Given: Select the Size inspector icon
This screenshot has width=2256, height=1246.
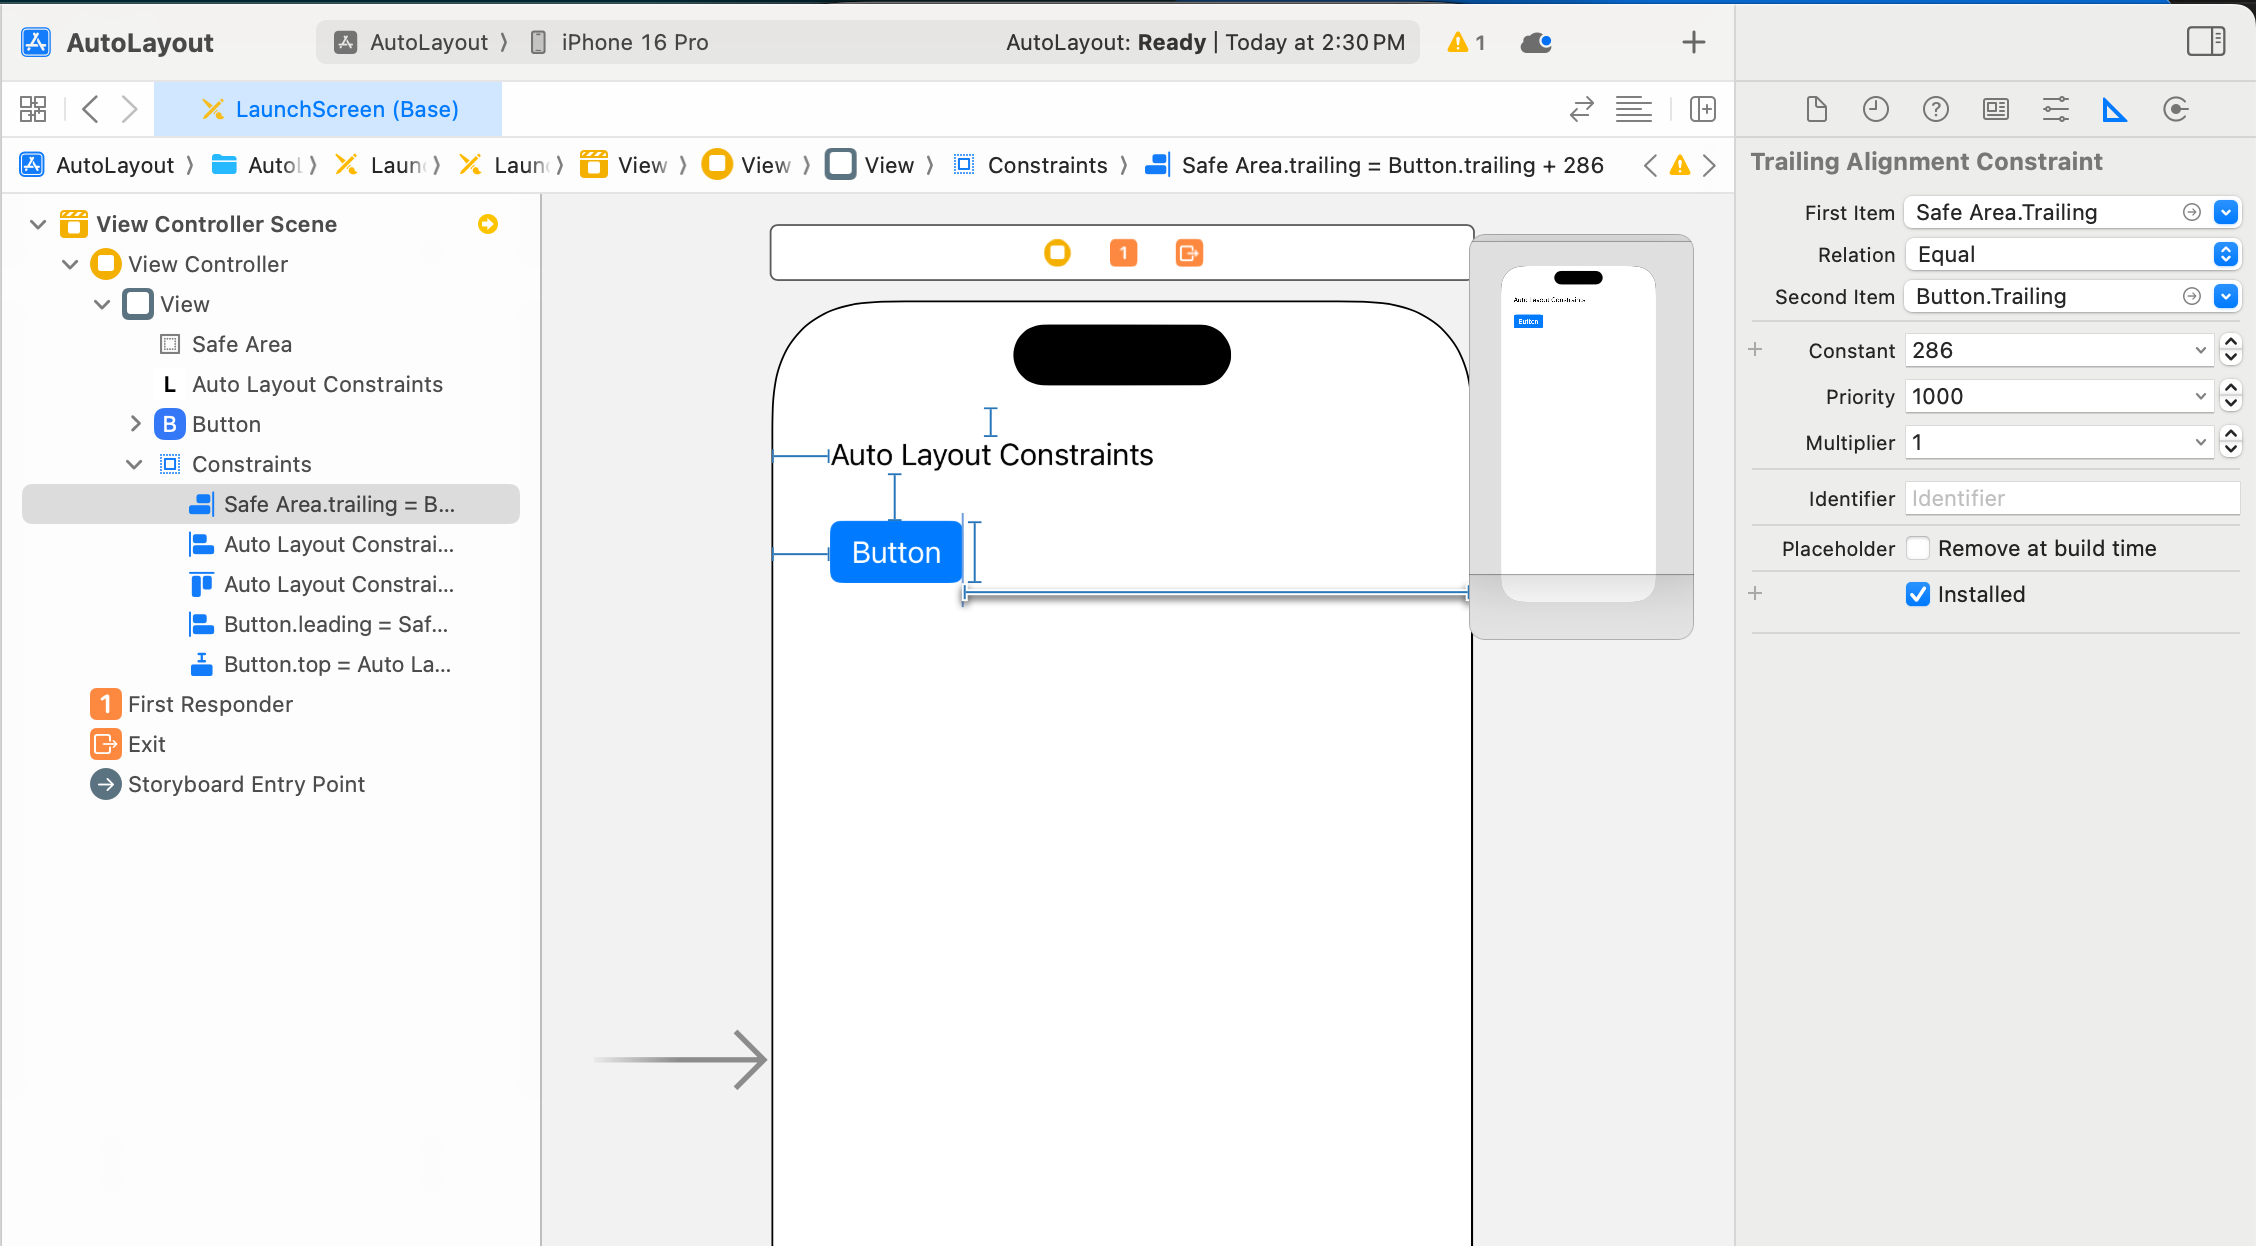Looking at the screenshot, I should pos(2115,110).
